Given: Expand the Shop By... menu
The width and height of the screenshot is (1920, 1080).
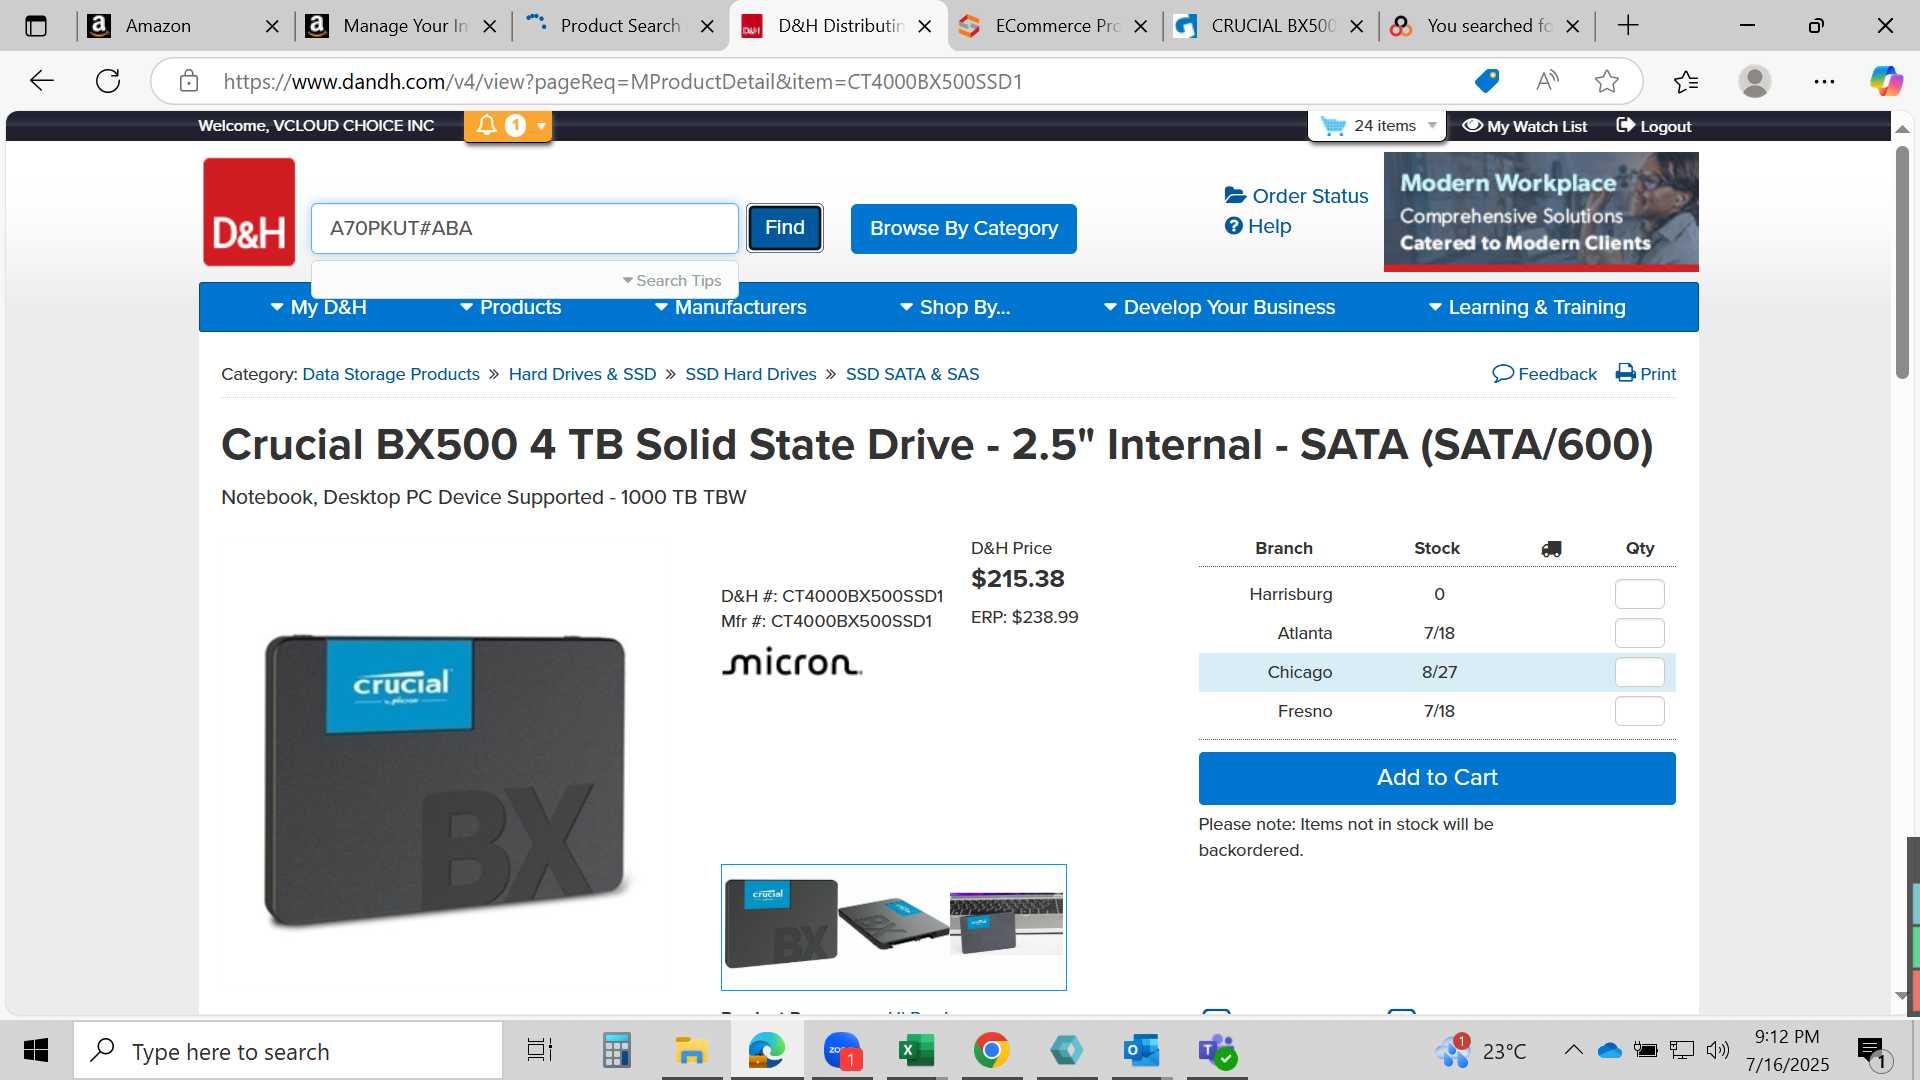Looking at the screenshot, I should [954, 307].
